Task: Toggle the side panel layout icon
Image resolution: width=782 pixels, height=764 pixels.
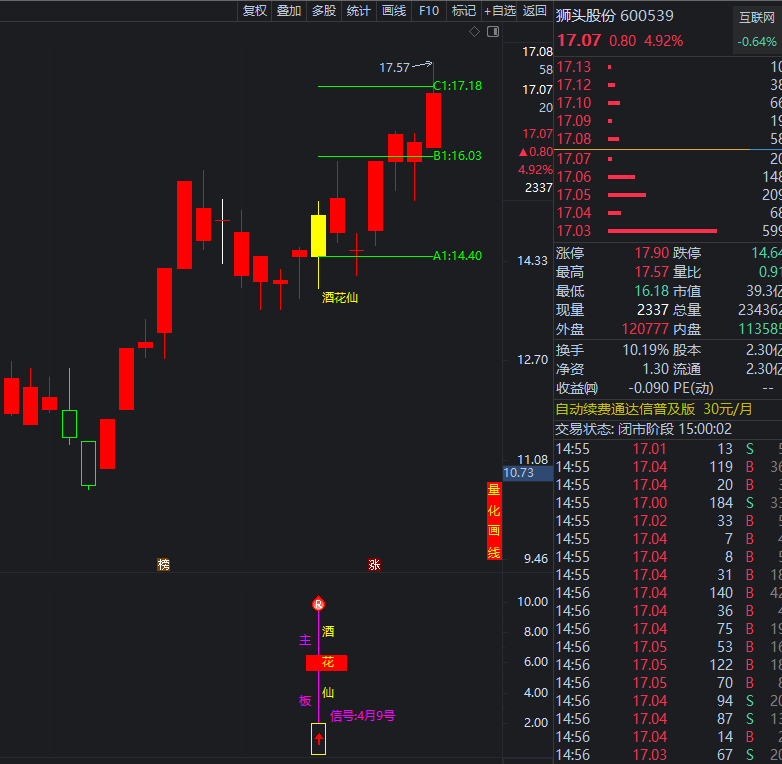Action: pyautogui.click(x=492, y=32)
